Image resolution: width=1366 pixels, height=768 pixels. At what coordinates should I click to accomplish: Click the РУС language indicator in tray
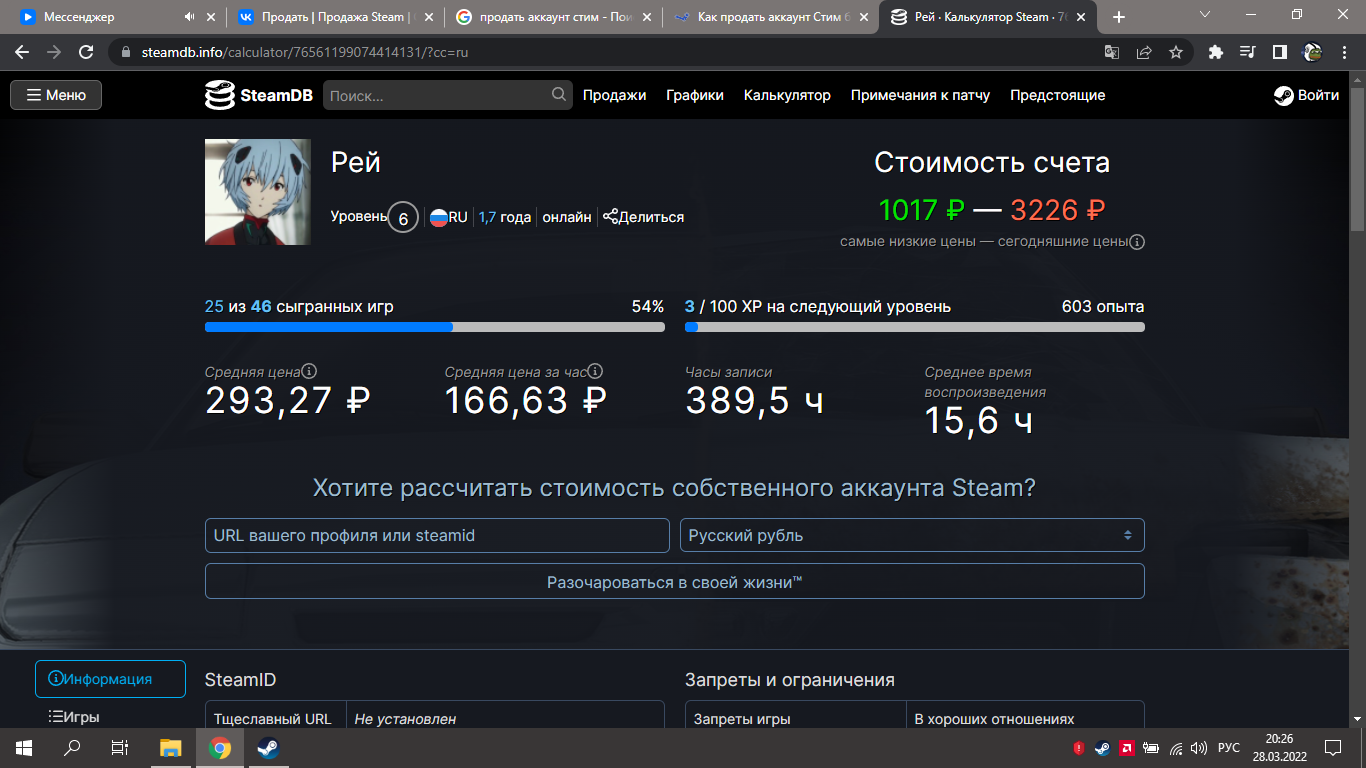[1229, 747]
